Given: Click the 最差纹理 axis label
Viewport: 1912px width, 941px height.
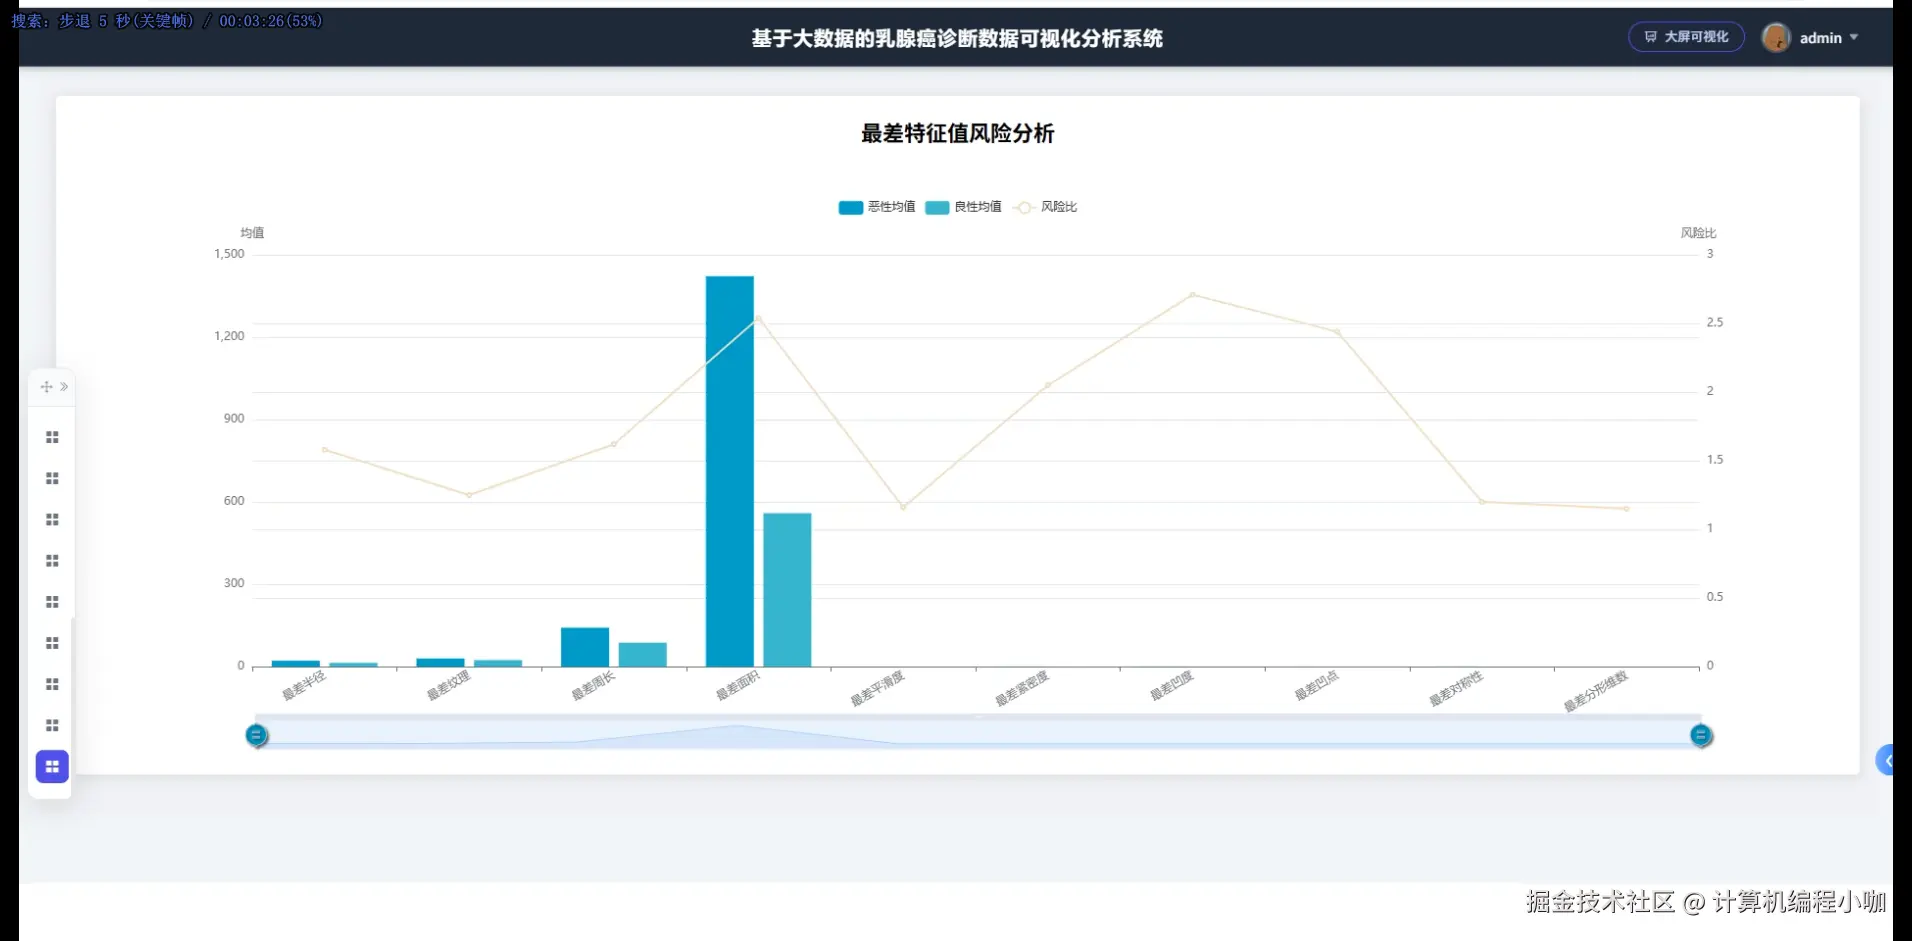Looking at the screenshot, I should click(448, 686).
